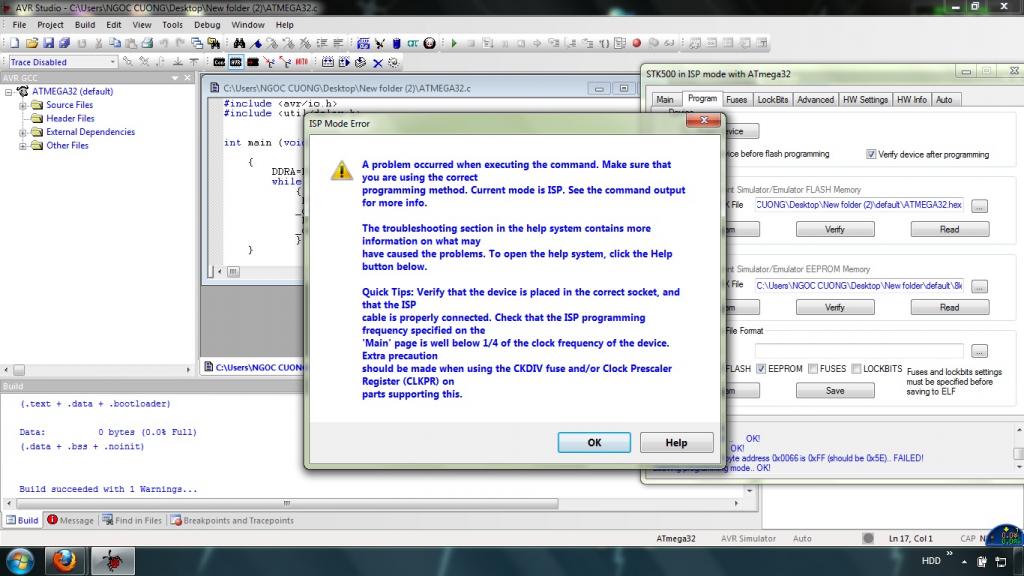
Task: Toggle 'Verify device after programming' checkbox
Action: (871, 154)
